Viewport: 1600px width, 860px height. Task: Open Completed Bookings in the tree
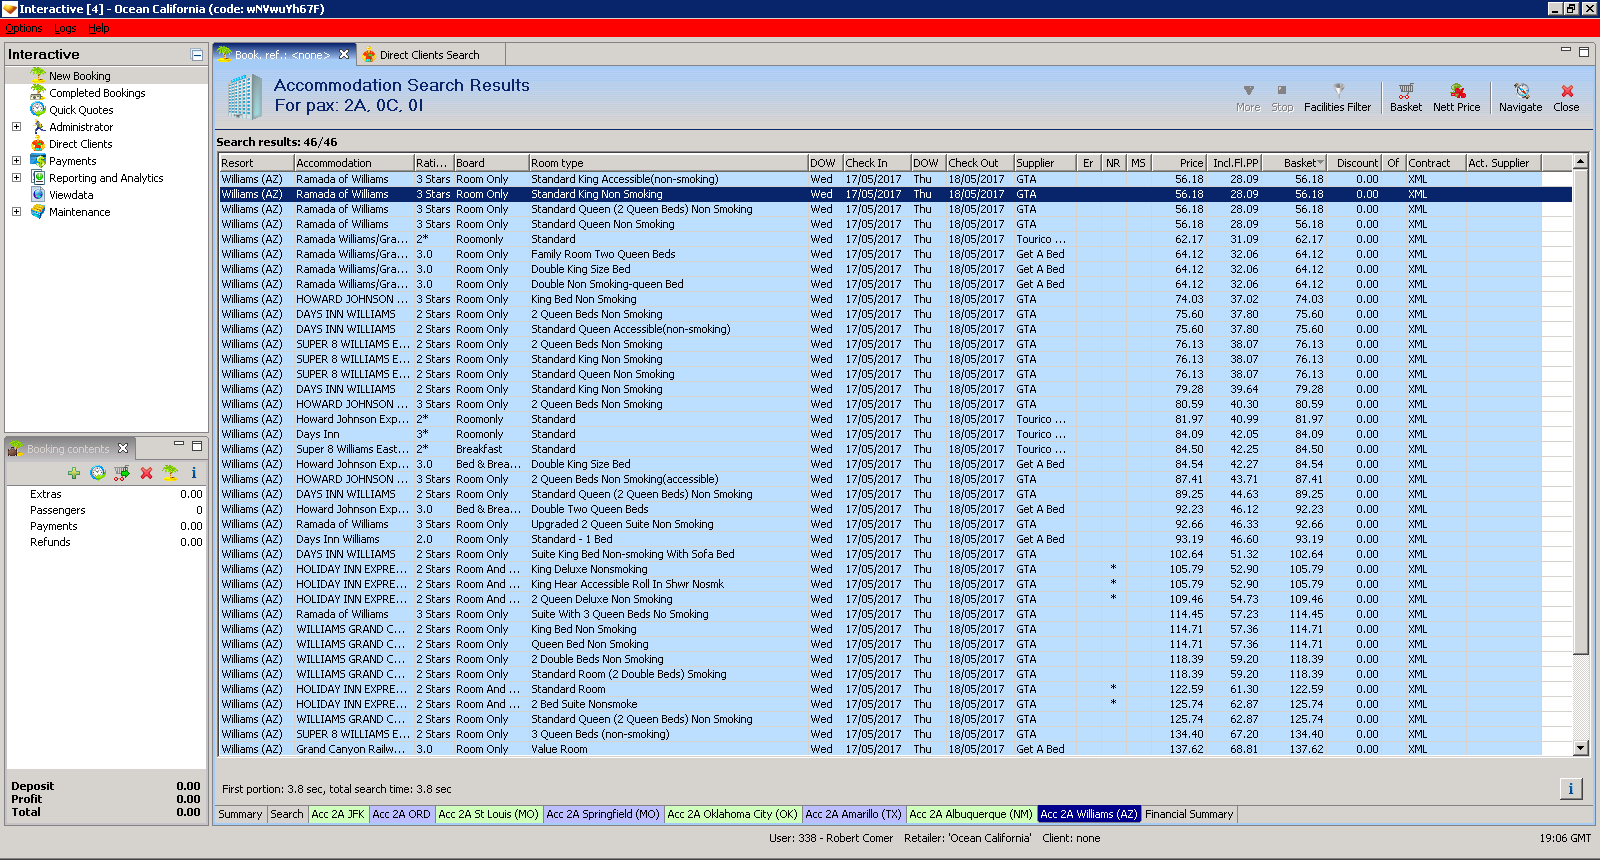(97, 93)
